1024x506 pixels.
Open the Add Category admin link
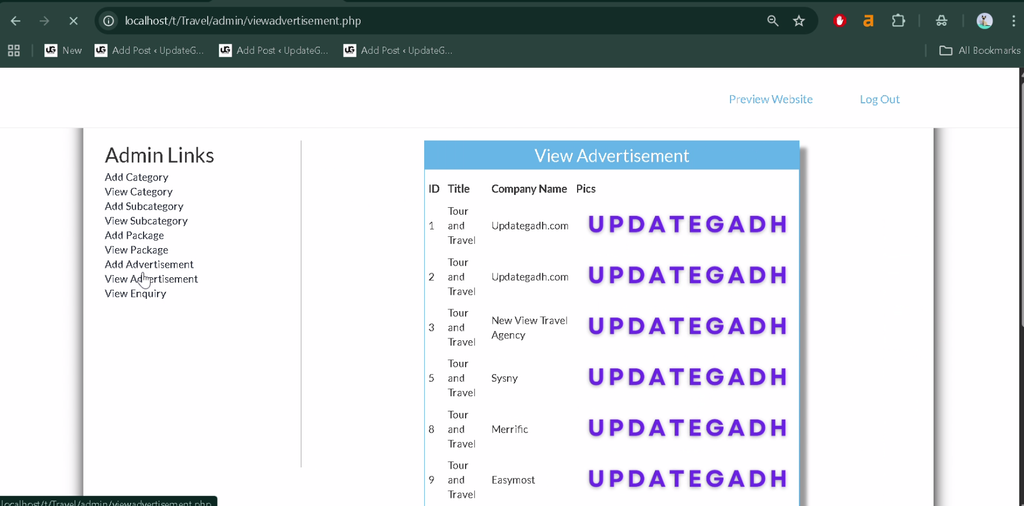coord(136,177)
